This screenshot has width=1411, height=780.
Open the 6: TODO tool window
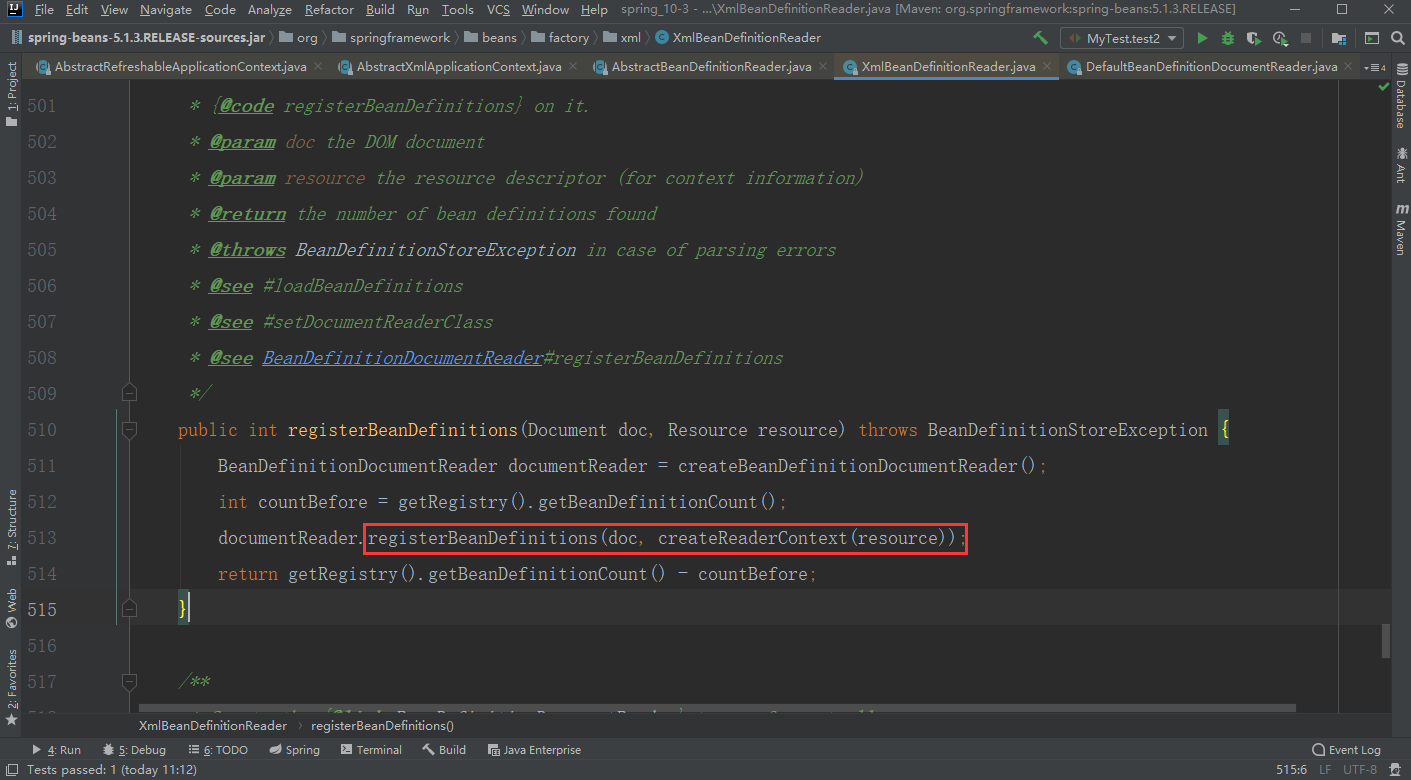[216, 750]
